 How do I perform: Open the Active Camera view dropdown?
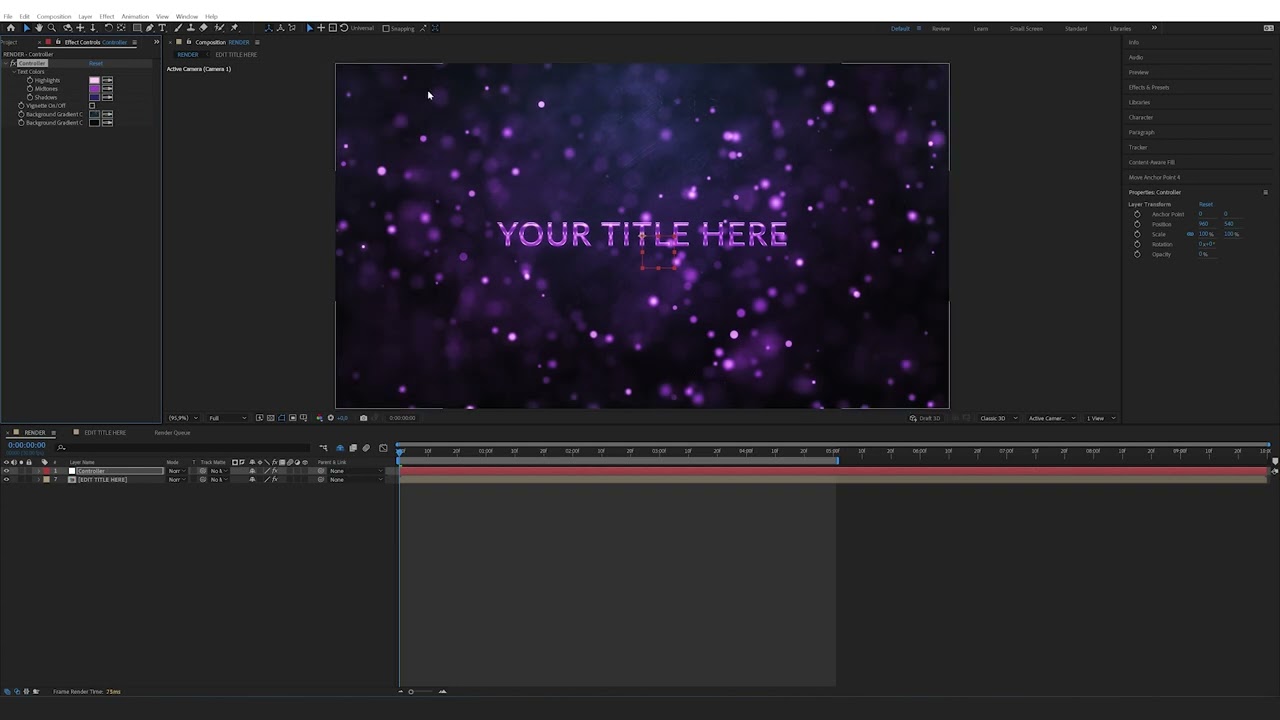click(1052, 418)
